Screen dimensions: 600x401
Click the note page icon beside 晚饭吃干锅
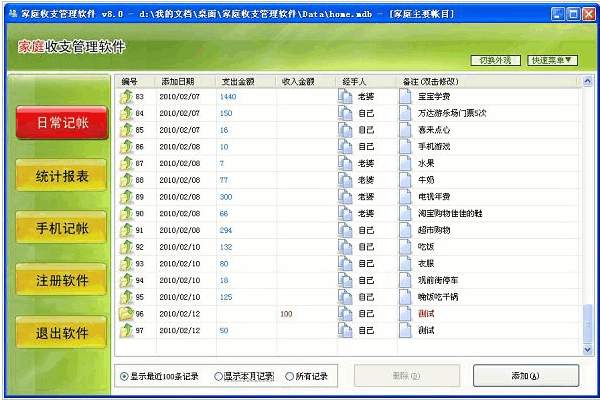405,297
